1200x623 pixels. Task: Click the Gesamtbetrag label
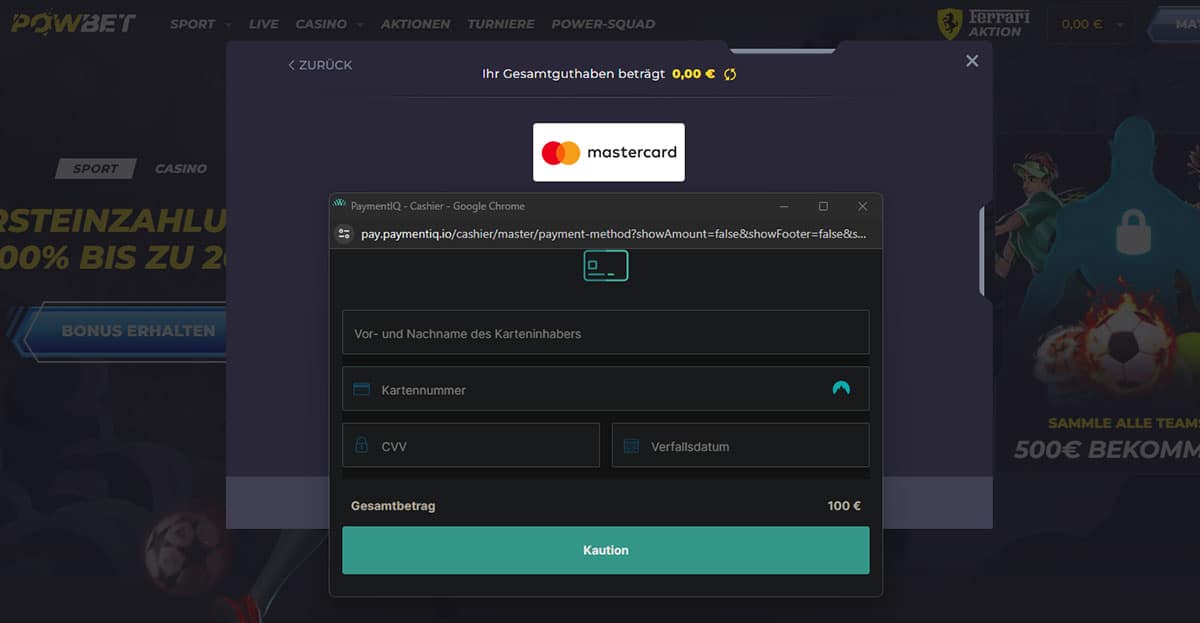point(393,506)
